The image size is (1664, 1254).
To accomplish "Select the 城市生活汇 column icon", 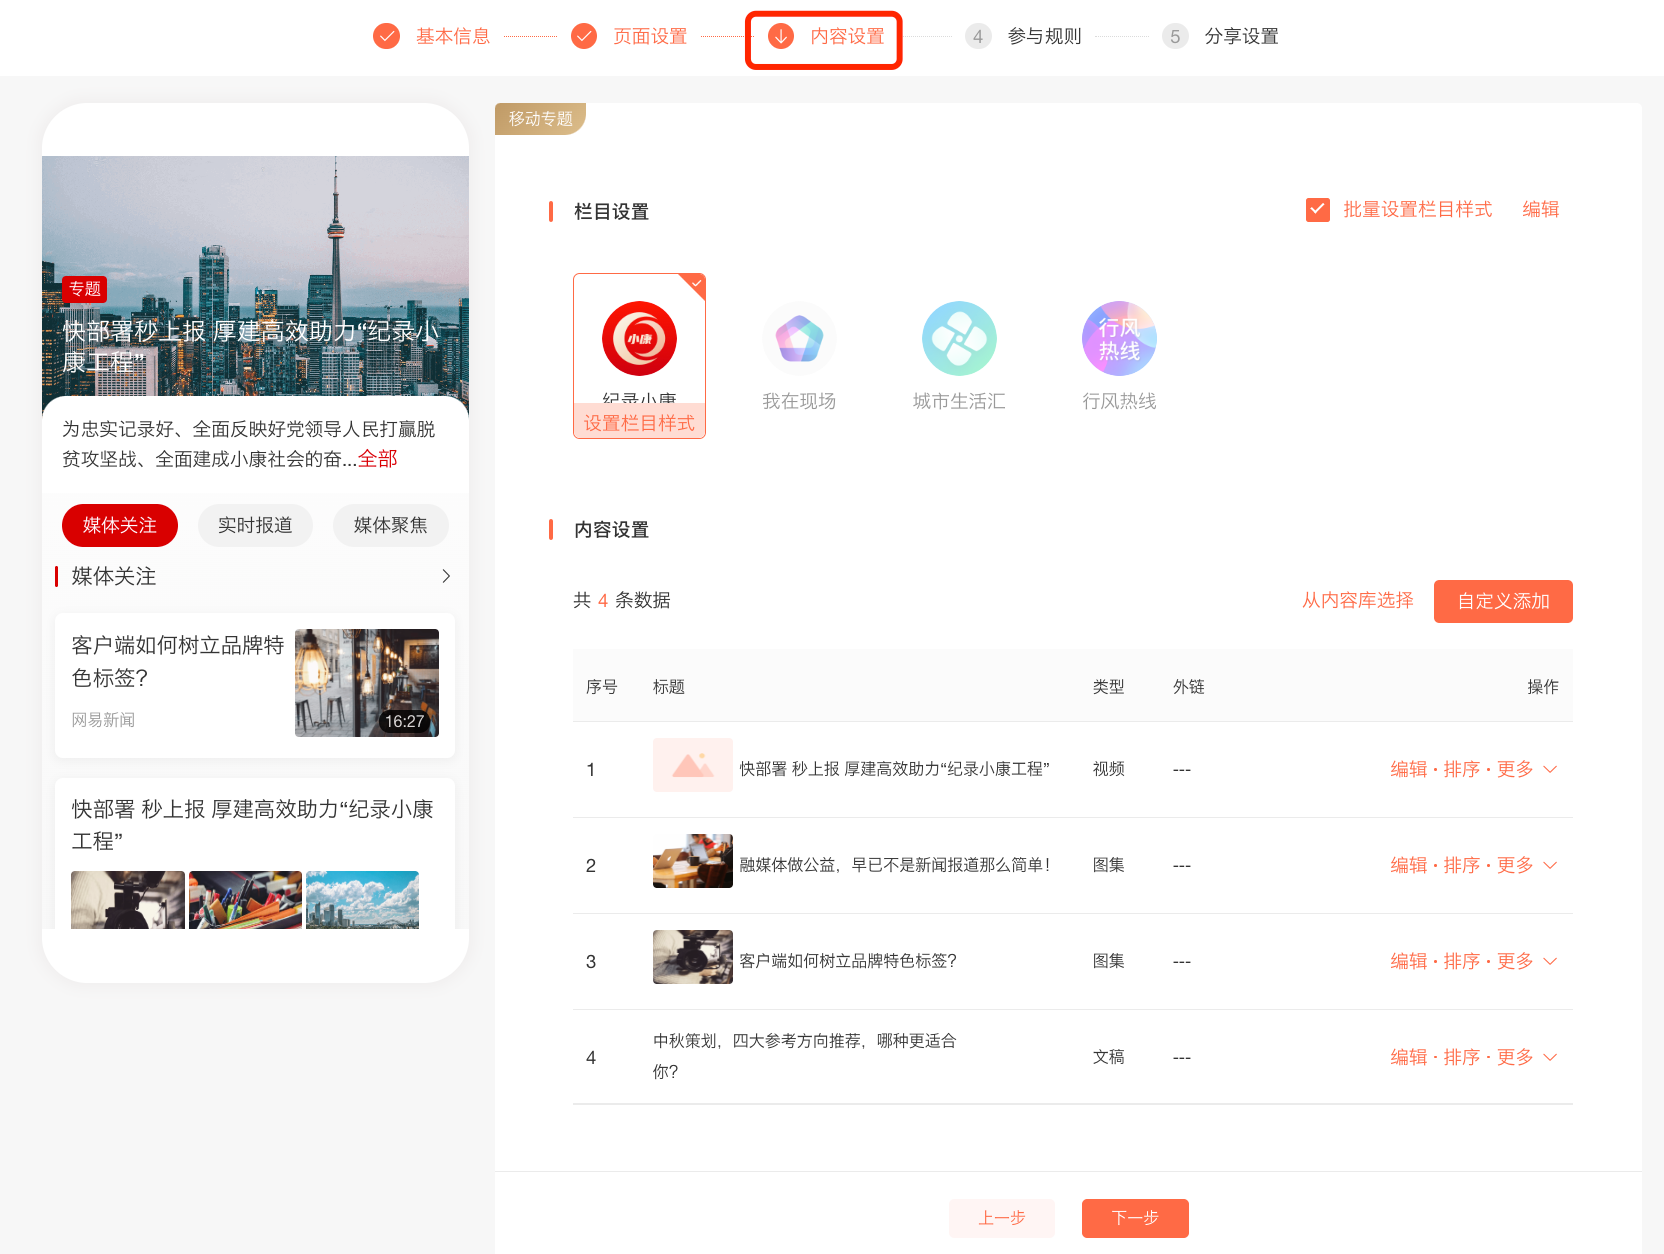I will click(959, 339).
